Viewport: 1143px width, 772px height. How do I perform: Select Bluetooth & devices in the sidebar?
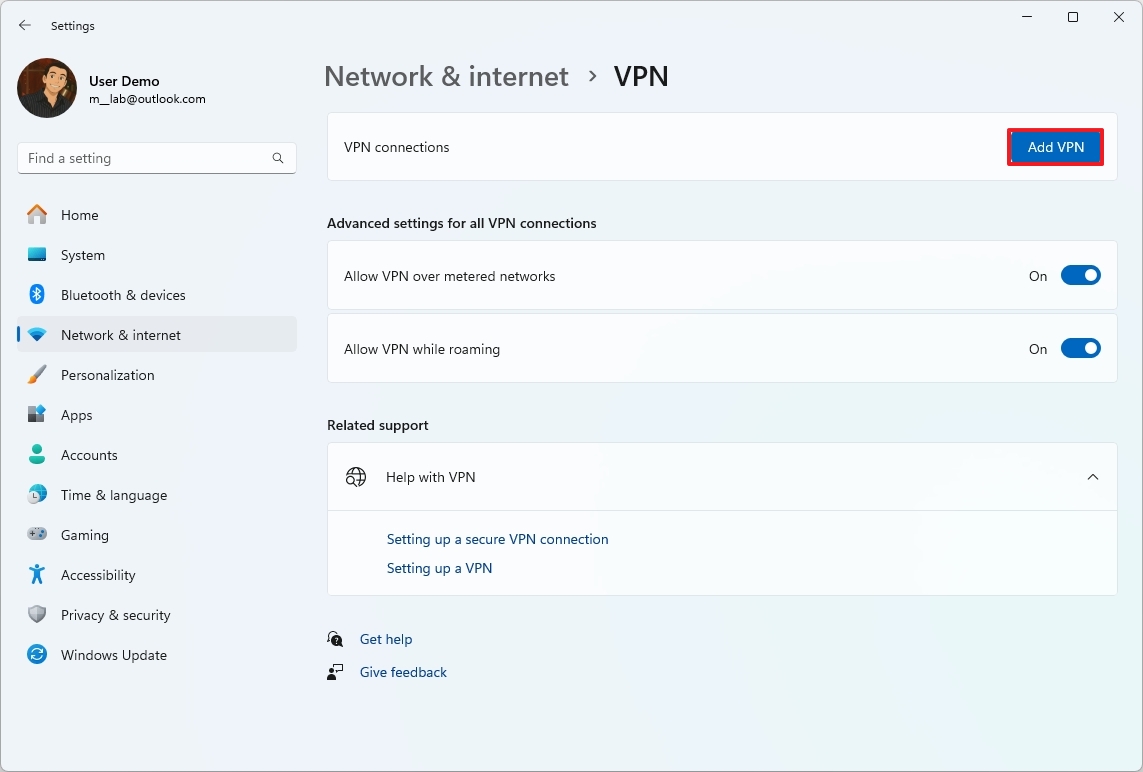point(121,294)
